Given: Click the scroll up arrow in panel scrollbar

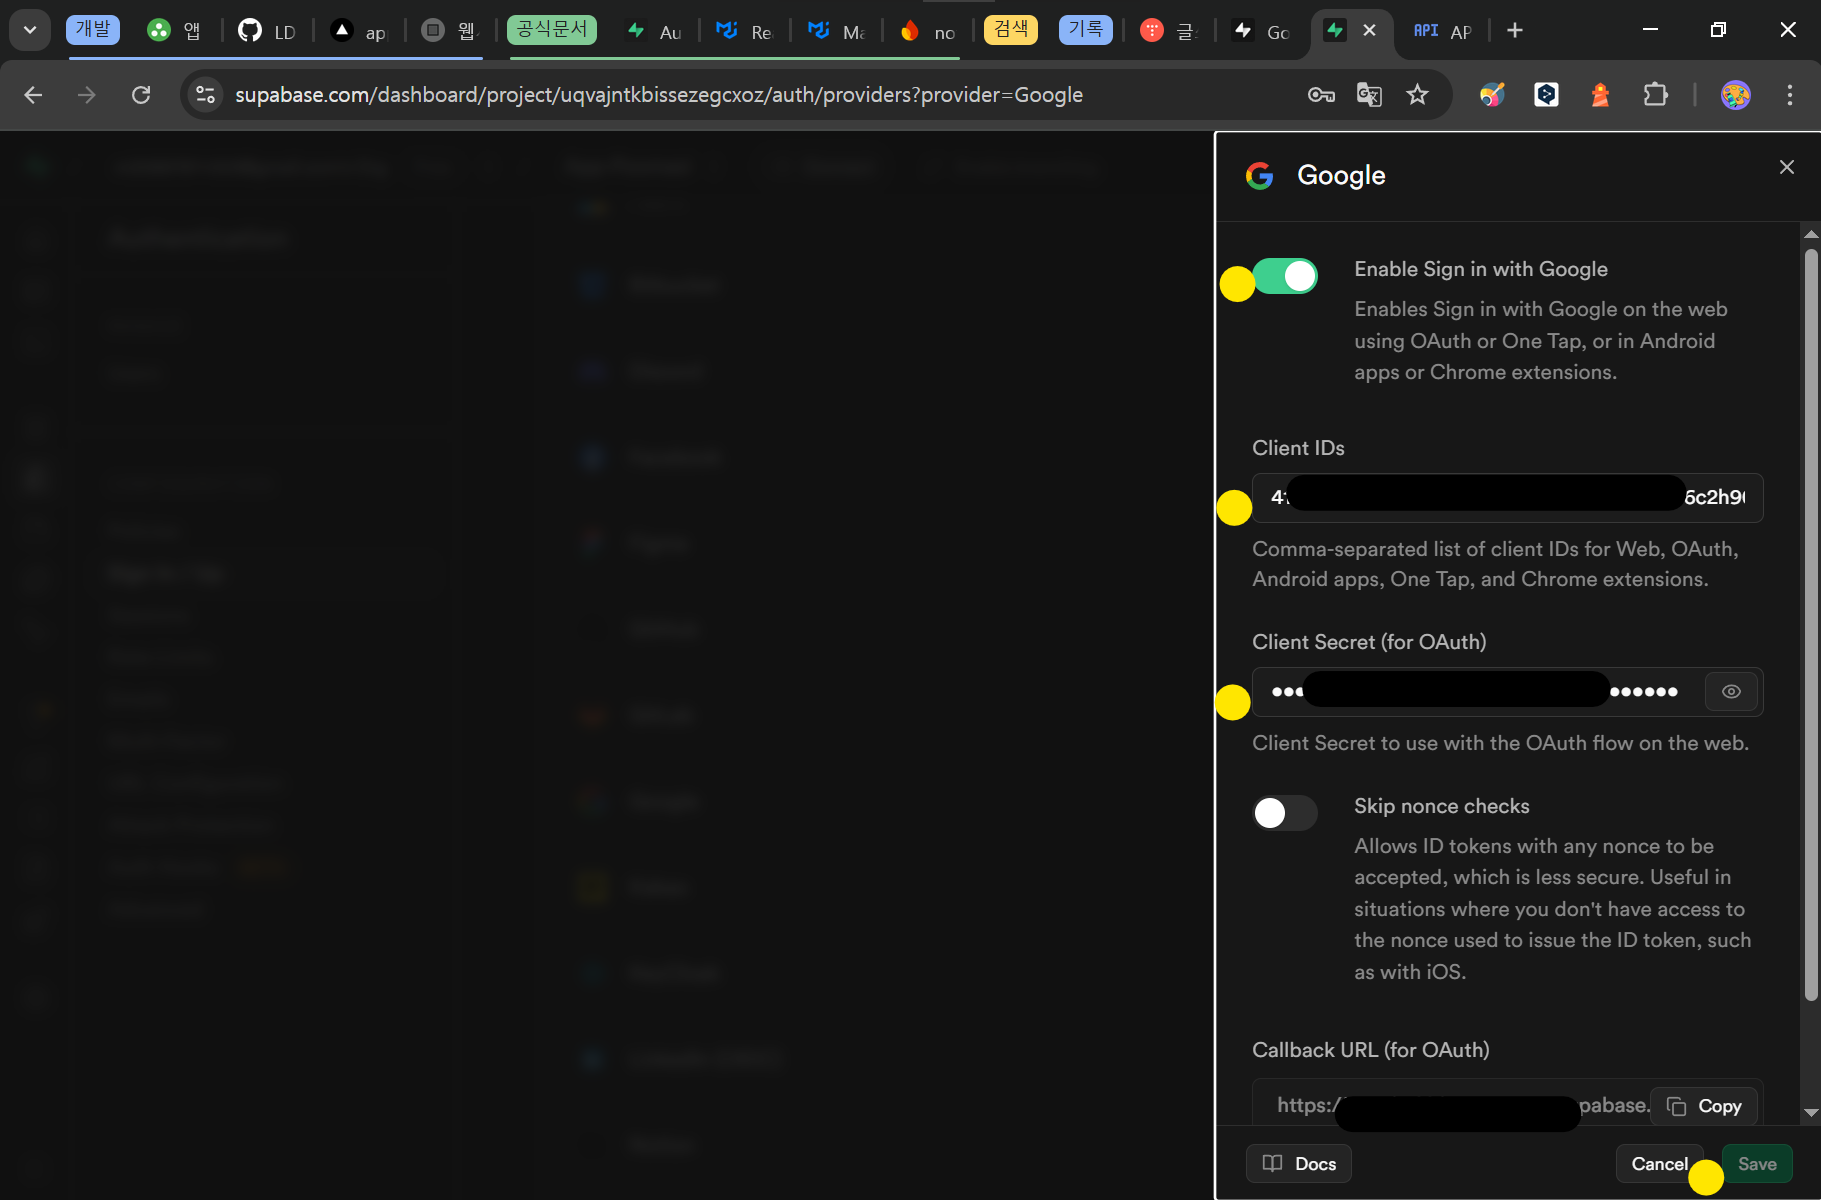Looking at the screenshot, I should tap(1811, 234).
